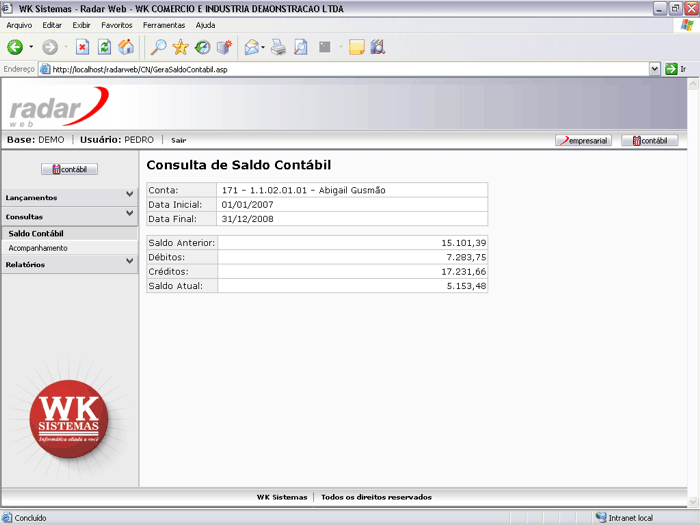Open the Ferramentas menu

[163, 24]
